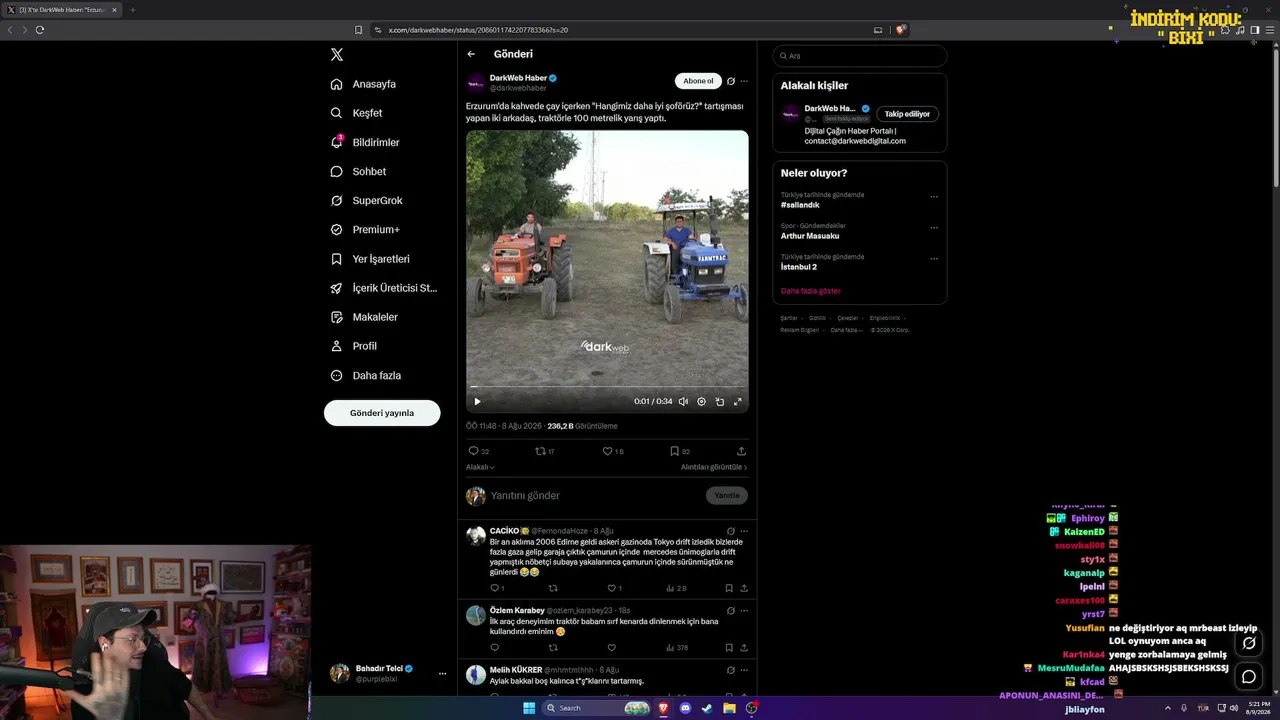Open account menu dots beside Bahadır Telci
This screenshot has width=1280, height=720.
tap(442, 674)
